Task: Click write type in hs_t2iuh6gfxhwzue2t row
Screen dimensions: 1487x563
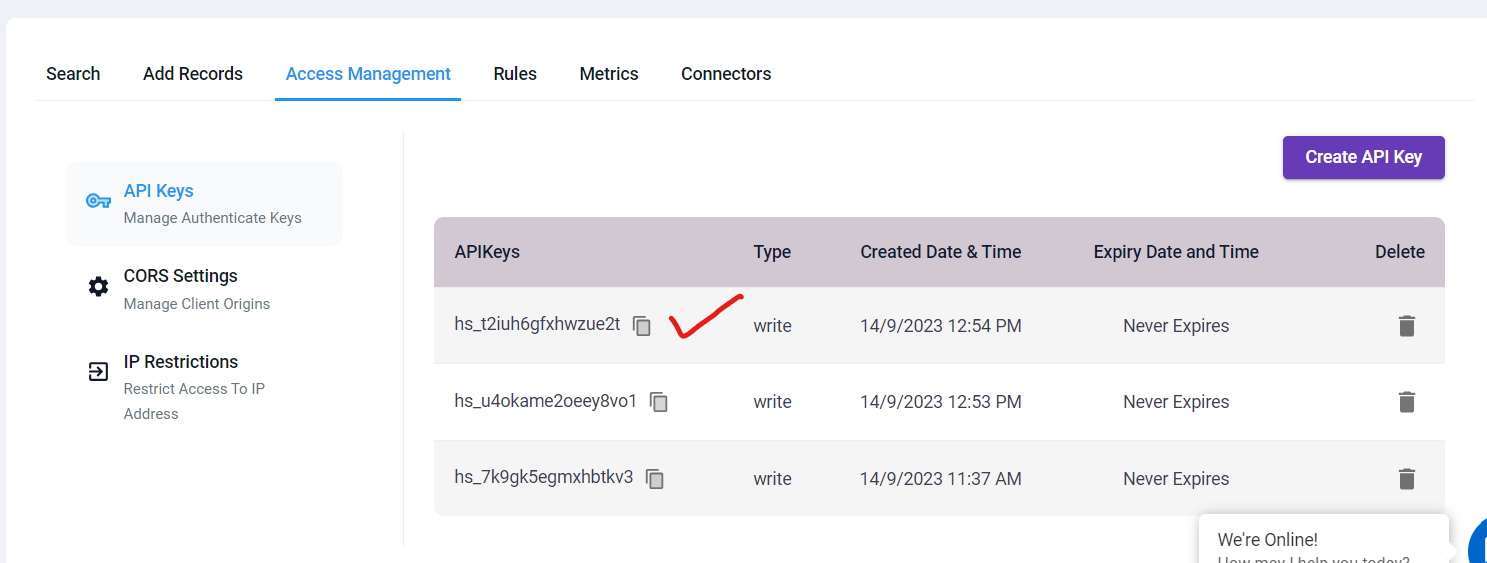Action: coord(772,326)
